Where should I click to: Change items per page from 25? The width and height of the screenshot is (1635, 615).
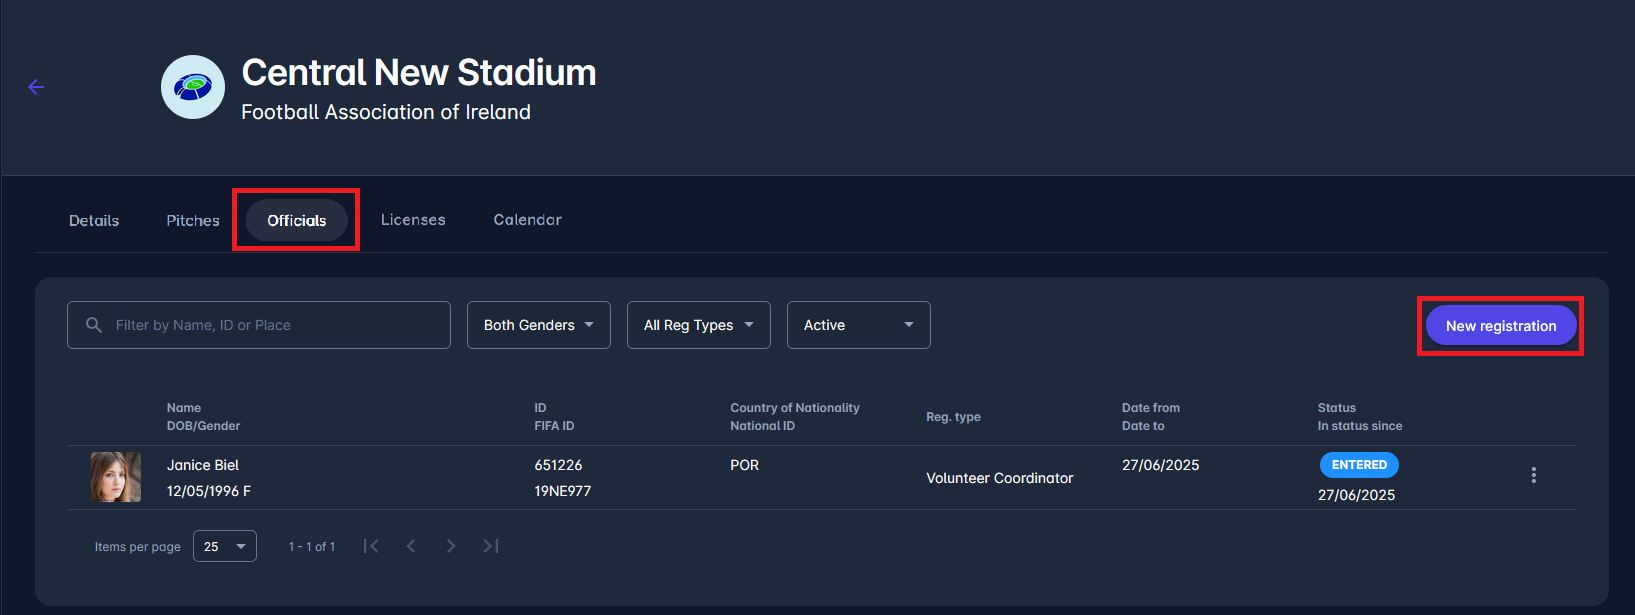(x=225, y=546)
